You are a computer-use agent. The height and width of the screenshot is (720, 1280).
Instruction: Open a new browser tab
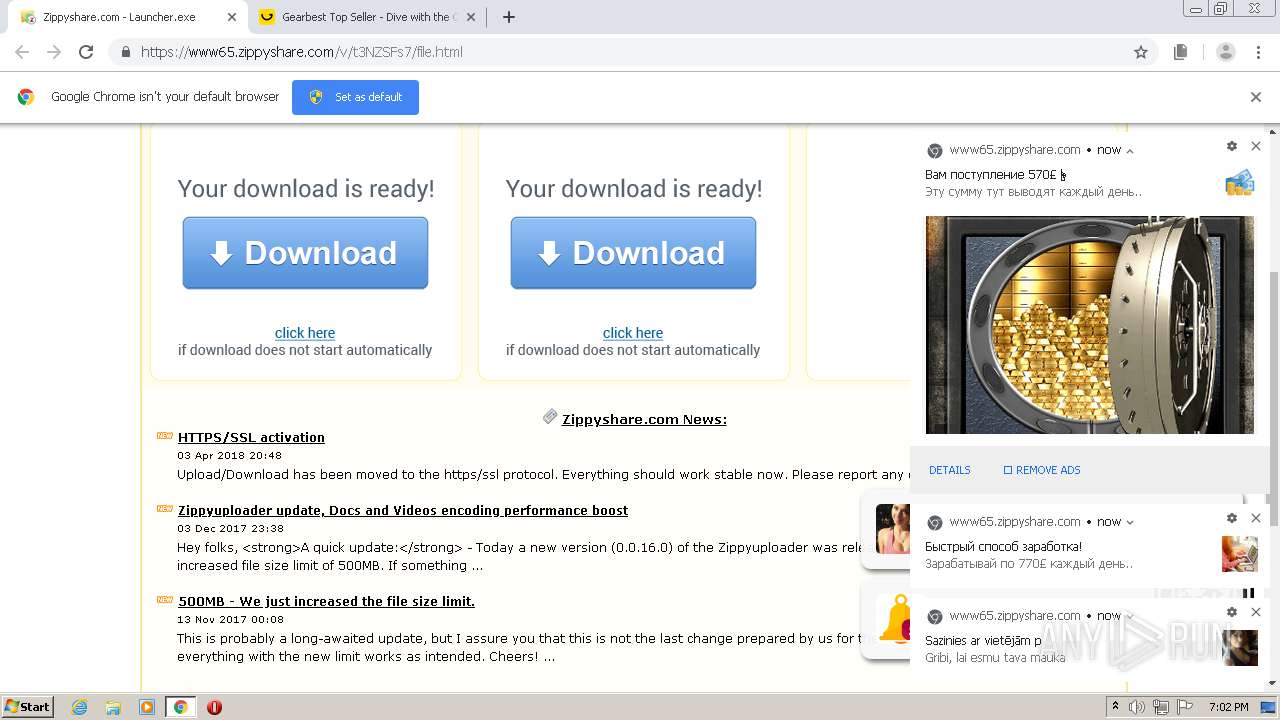coord(508,17)
